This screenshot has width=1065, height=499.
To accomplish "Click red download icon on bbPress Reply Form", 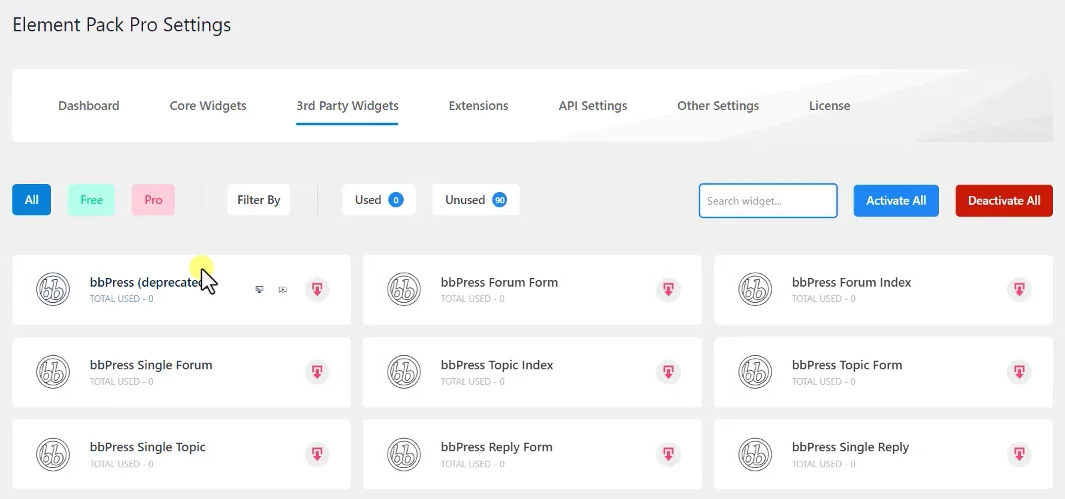I will 668,454.
